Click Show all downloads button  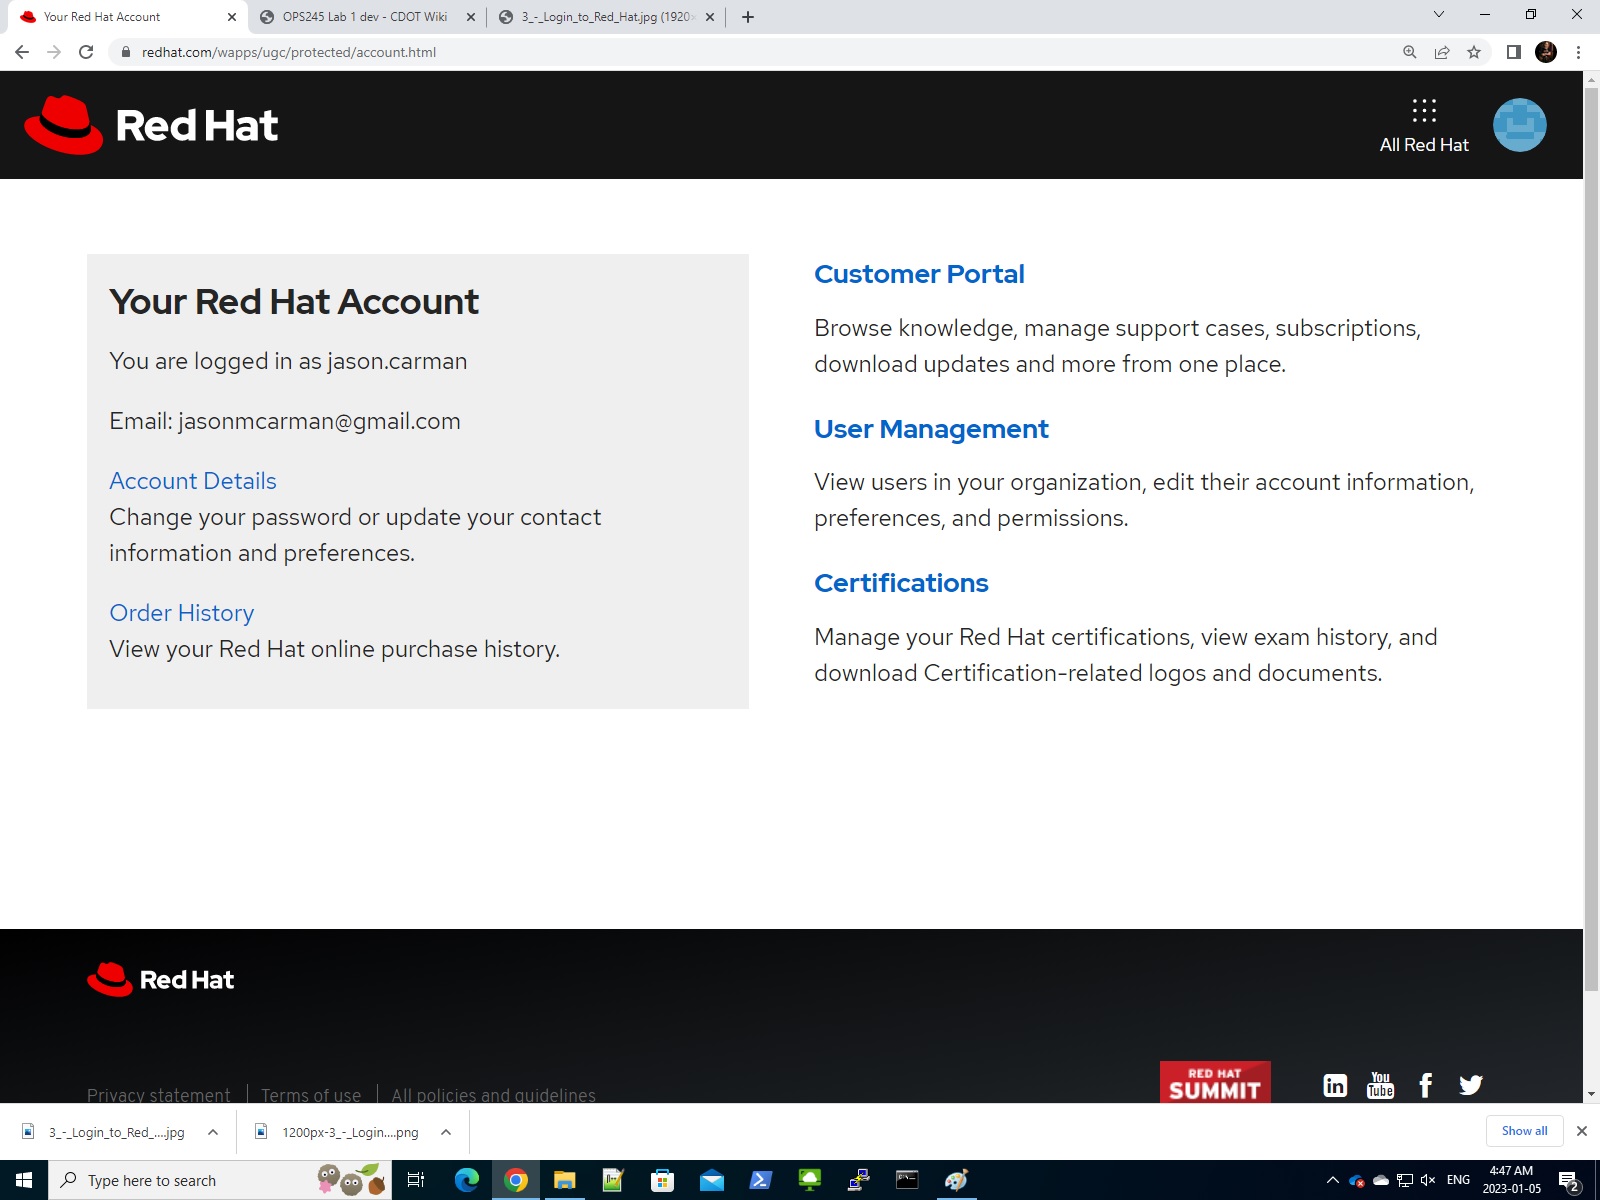click(1524, 1131)
